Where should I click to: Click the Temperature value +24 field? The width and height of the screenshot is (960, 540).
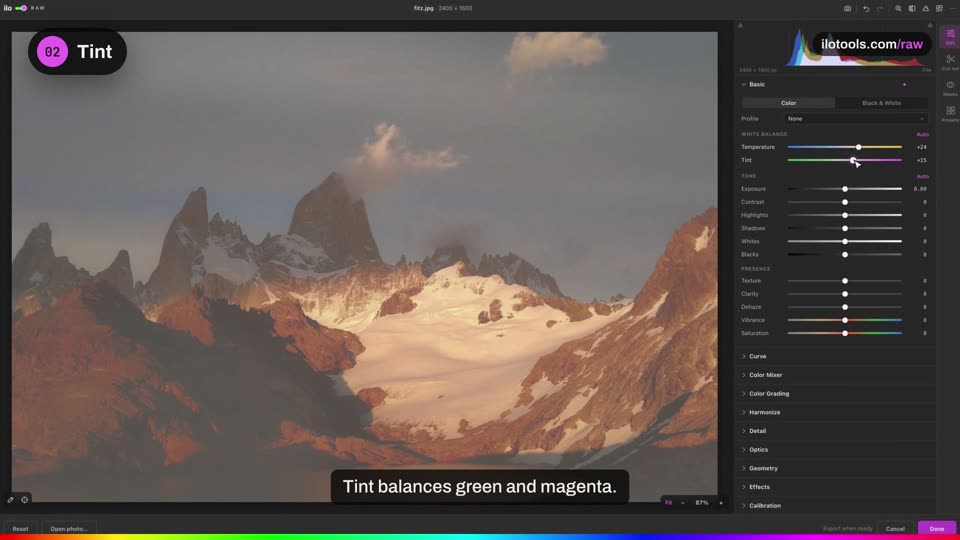tap(921, 147)
